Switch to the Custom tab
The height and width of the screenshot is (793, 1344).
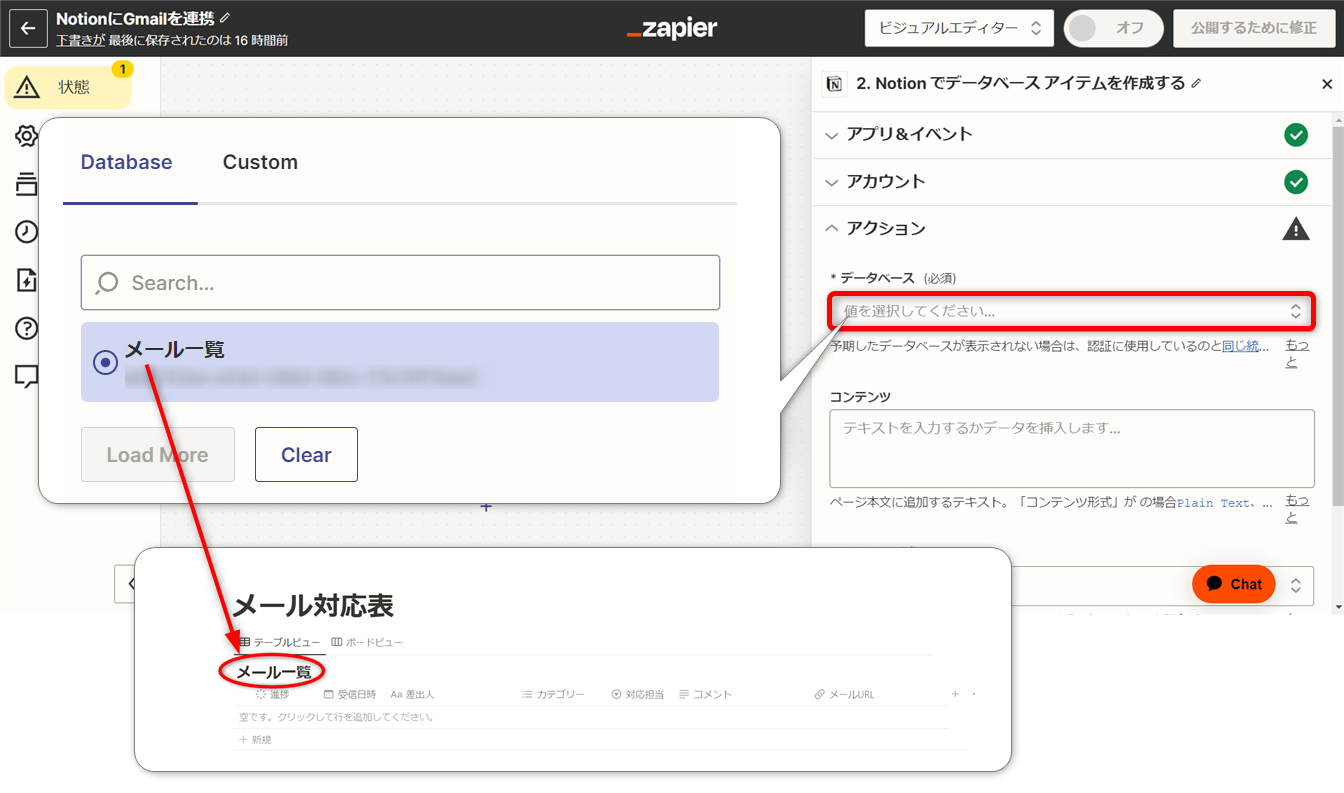(x=260, y=162)
